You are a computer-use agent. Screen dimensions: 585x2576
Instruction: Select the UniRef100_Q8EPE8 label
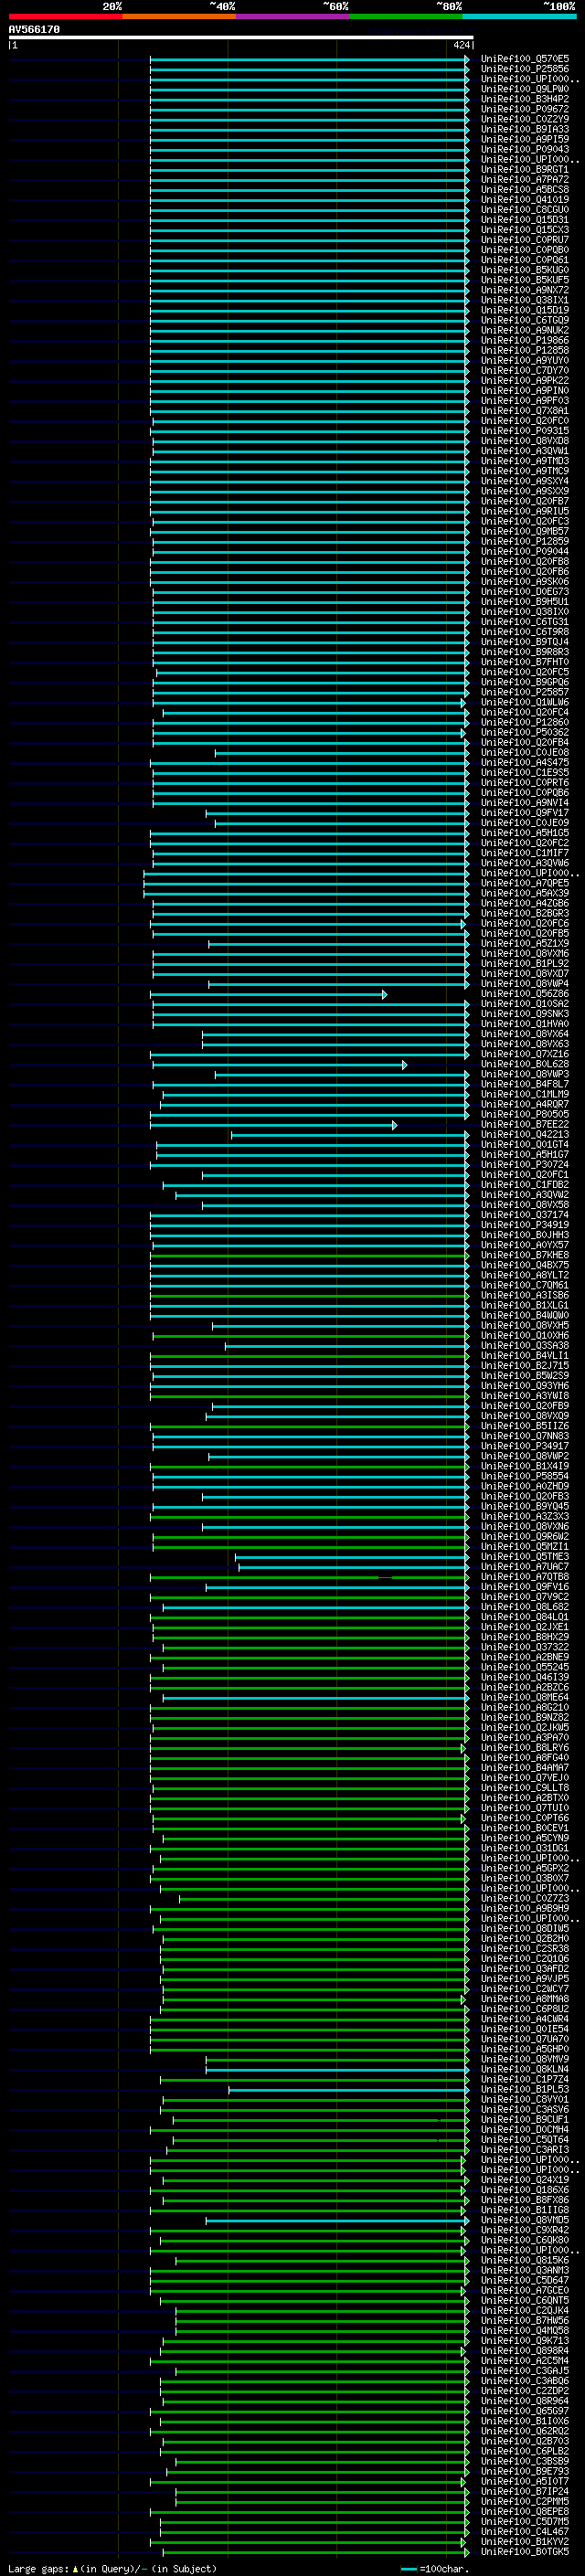[525, 2511]
